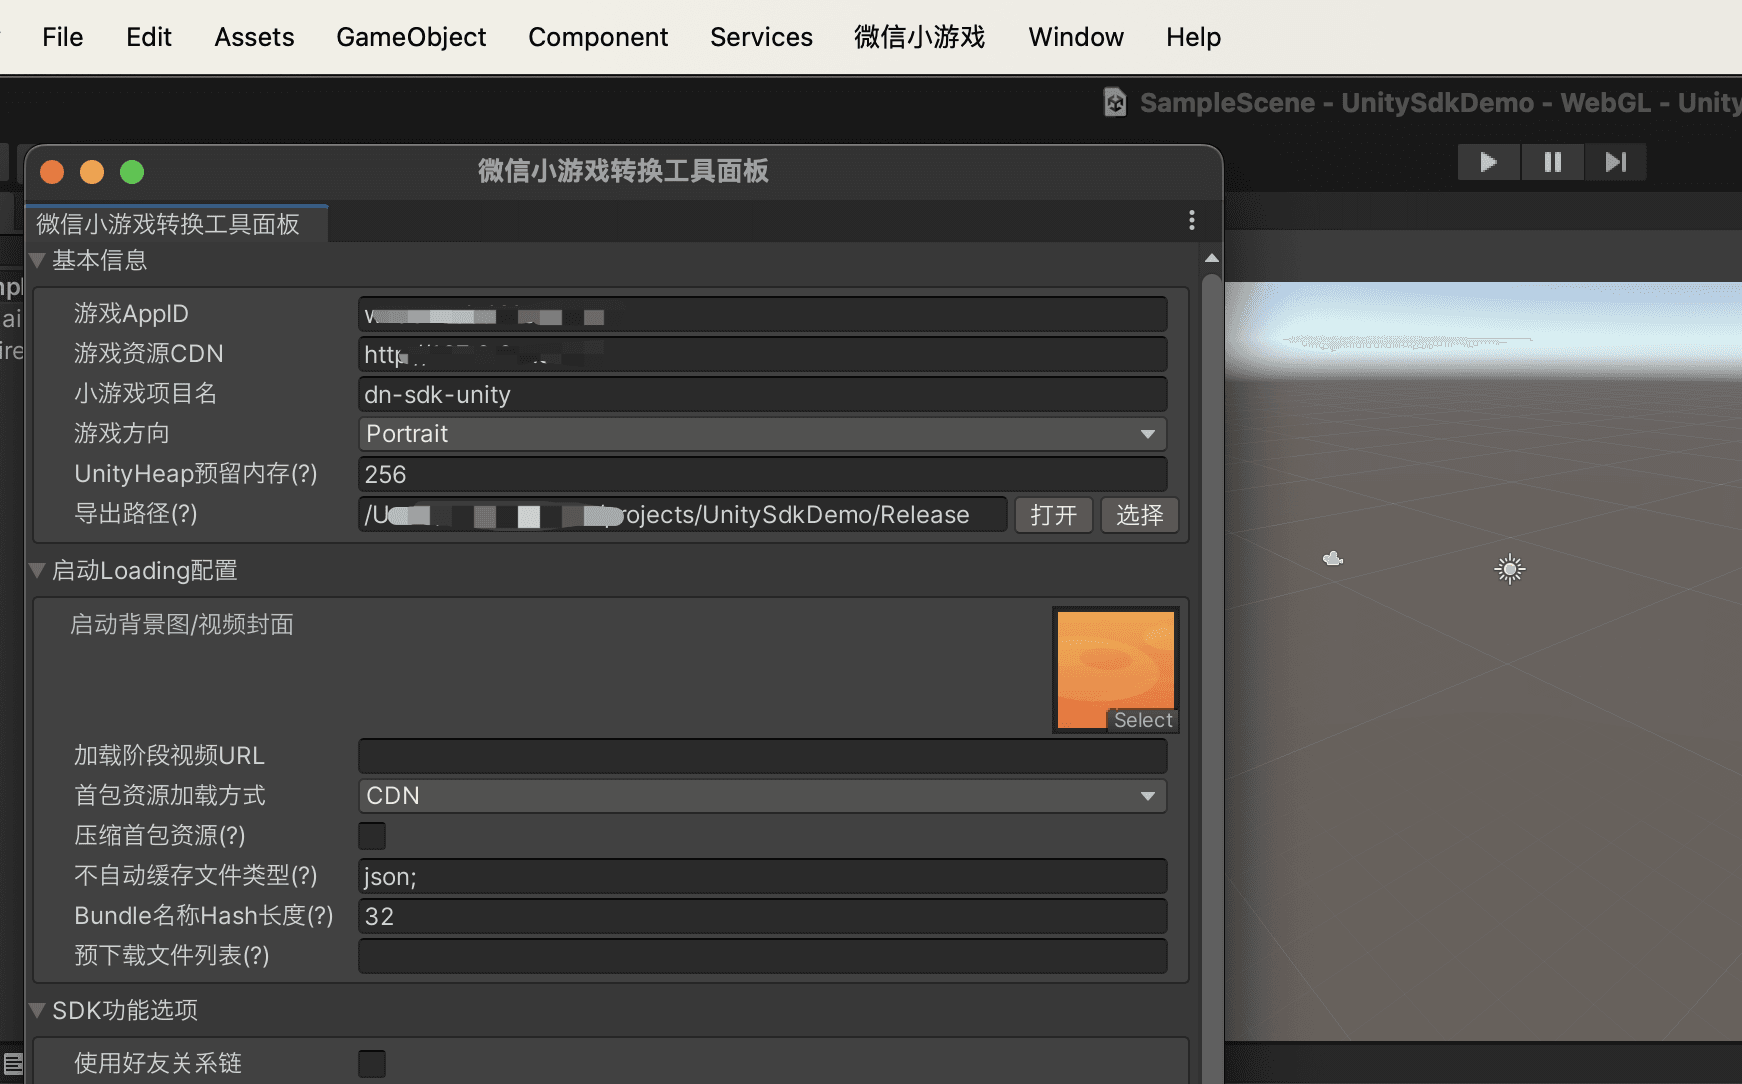This screenshot has width=1742, height=1084.
Task: Open the 游戏方向 Portrait dropdown
Action: pos(762,434)
